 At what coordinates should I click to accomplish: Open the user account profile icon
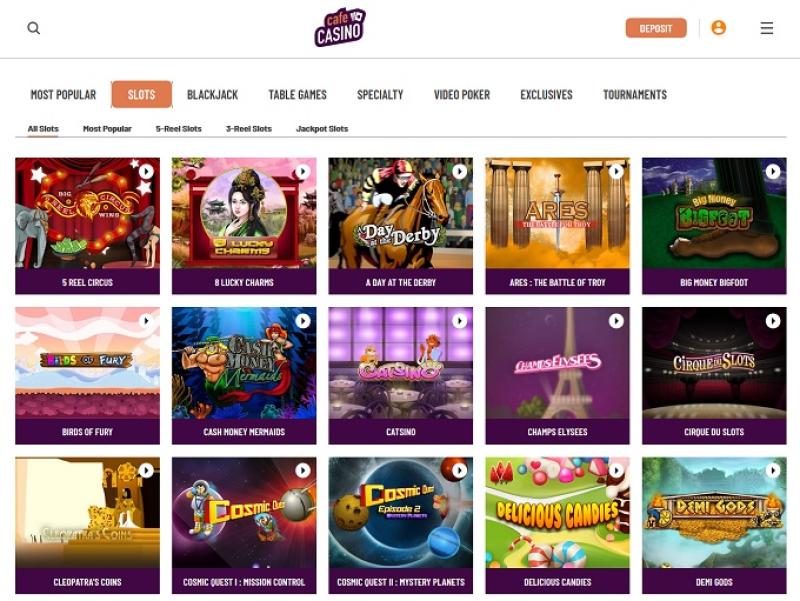click(718, 28)
